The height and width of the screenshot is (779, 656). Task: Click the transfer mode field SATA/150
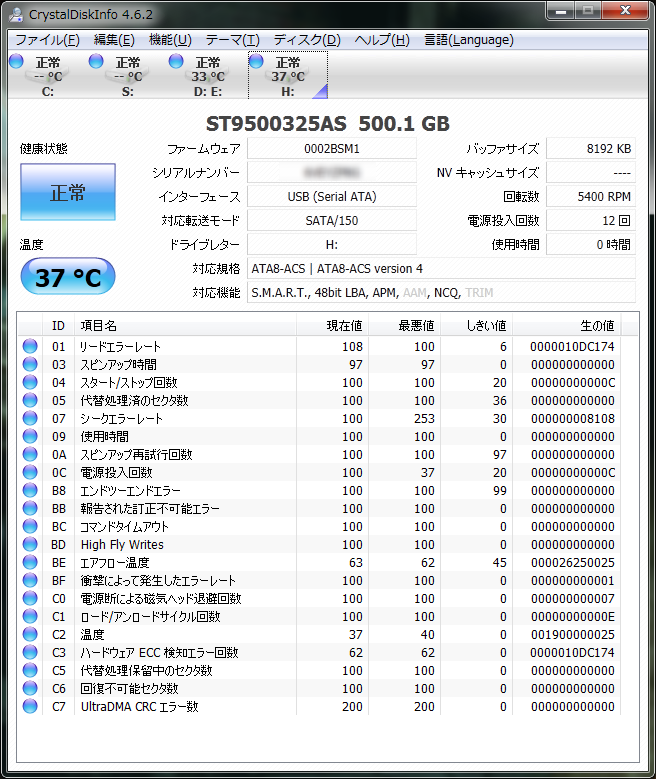tap(331, 220)
